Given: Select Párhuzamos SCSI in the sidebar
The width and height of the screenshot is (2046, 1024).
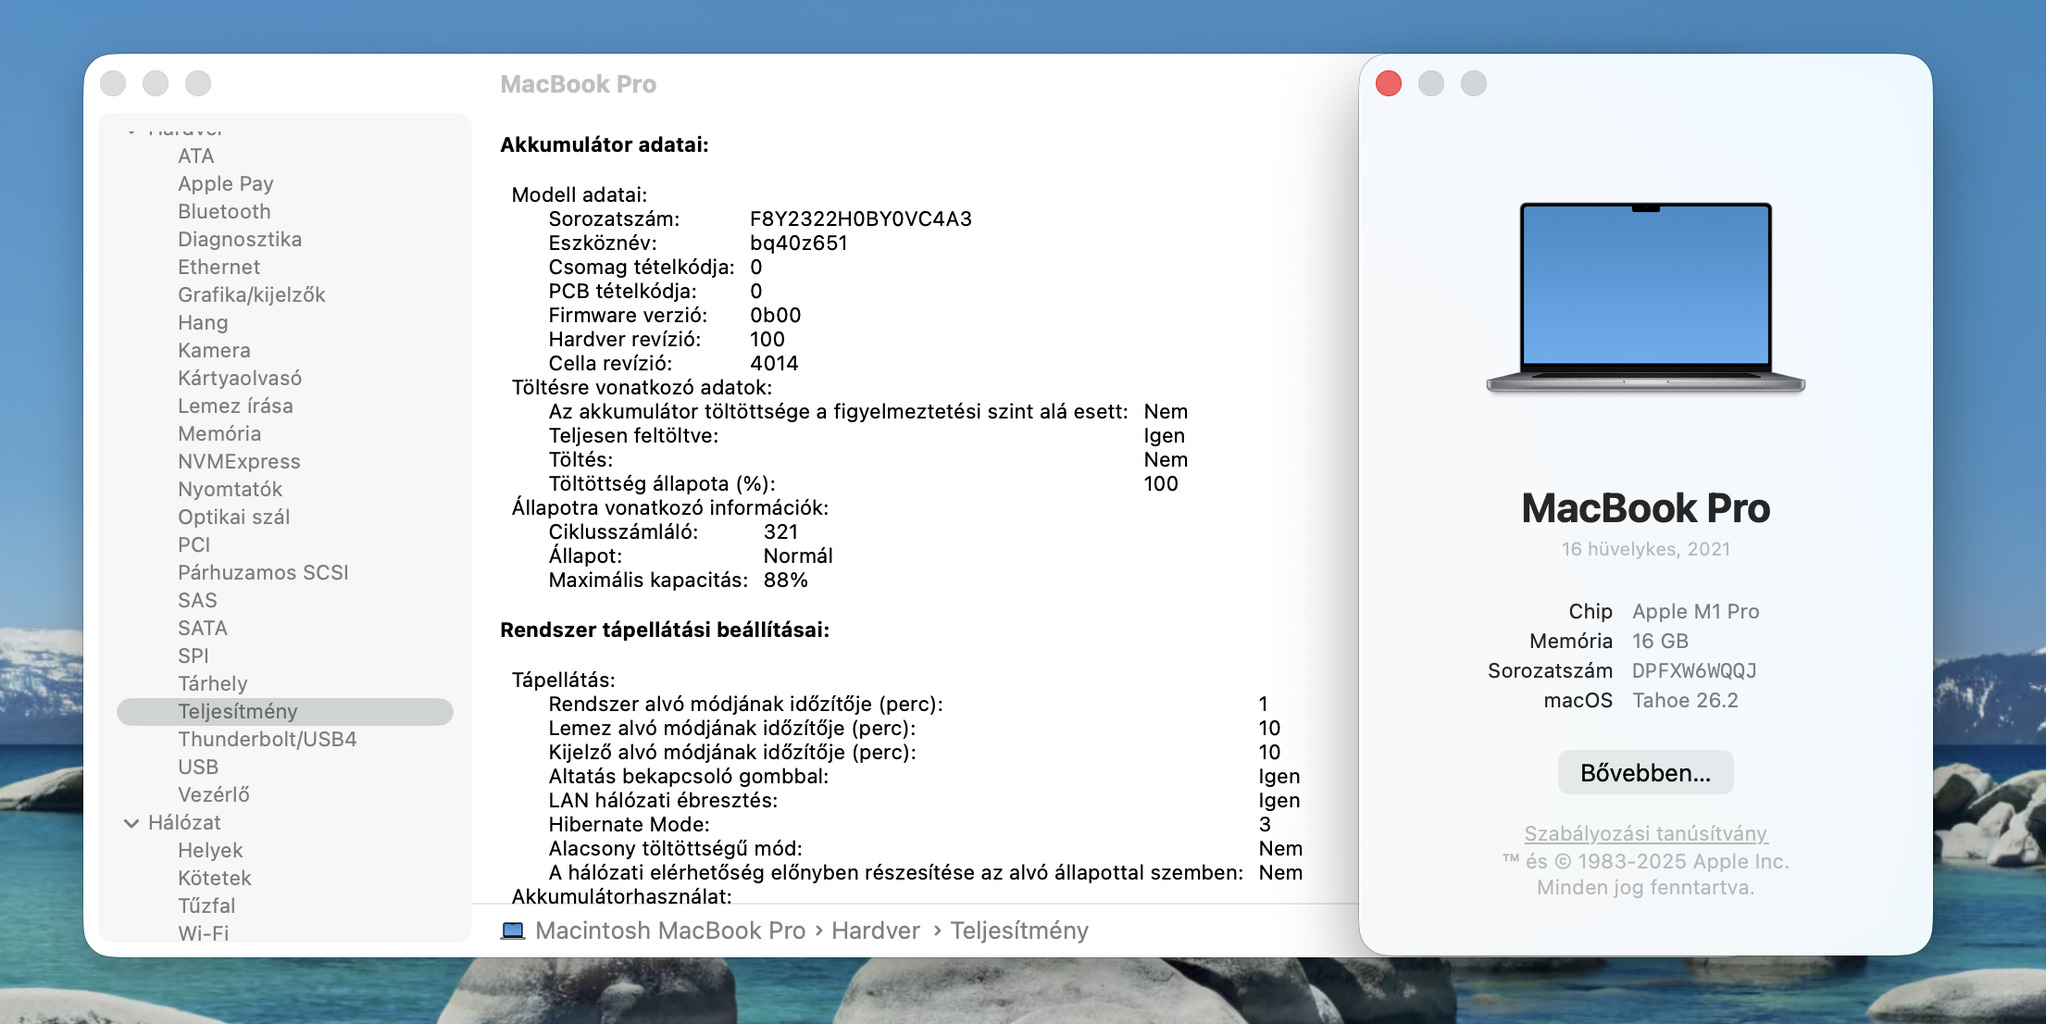Looking at the screenshot, I should point(263,573).
